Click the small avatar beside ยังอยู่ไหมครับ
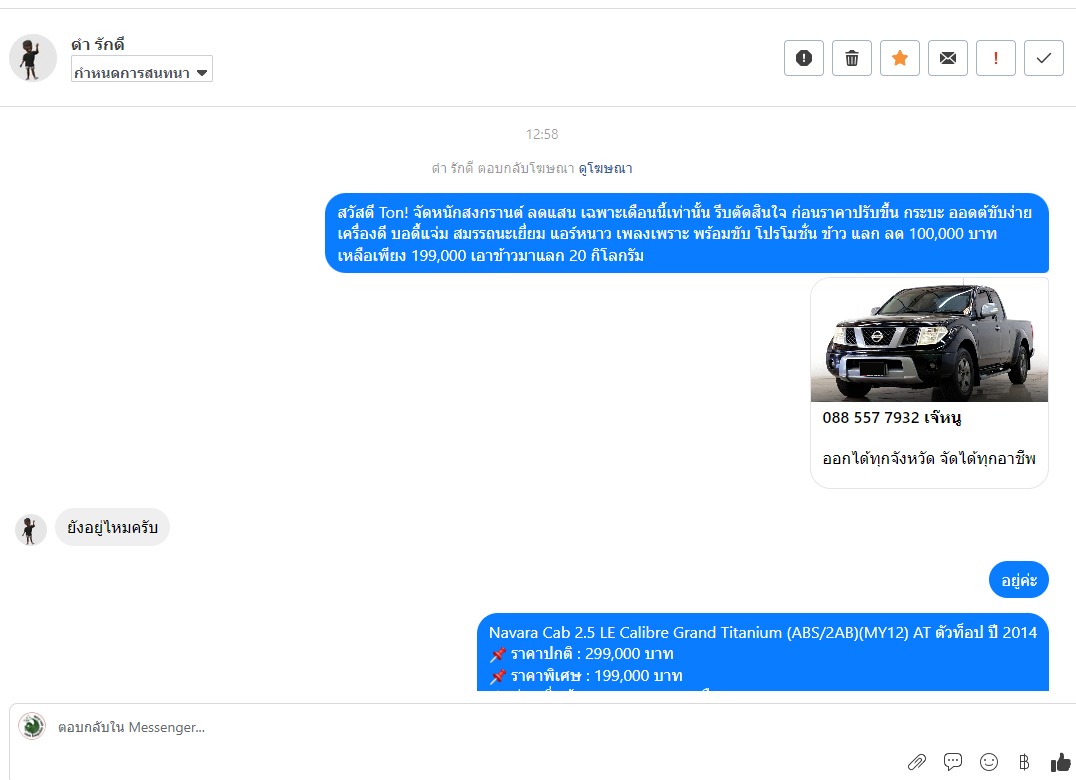Viewport: 1076px width, 780px height. tap(30, 530)
